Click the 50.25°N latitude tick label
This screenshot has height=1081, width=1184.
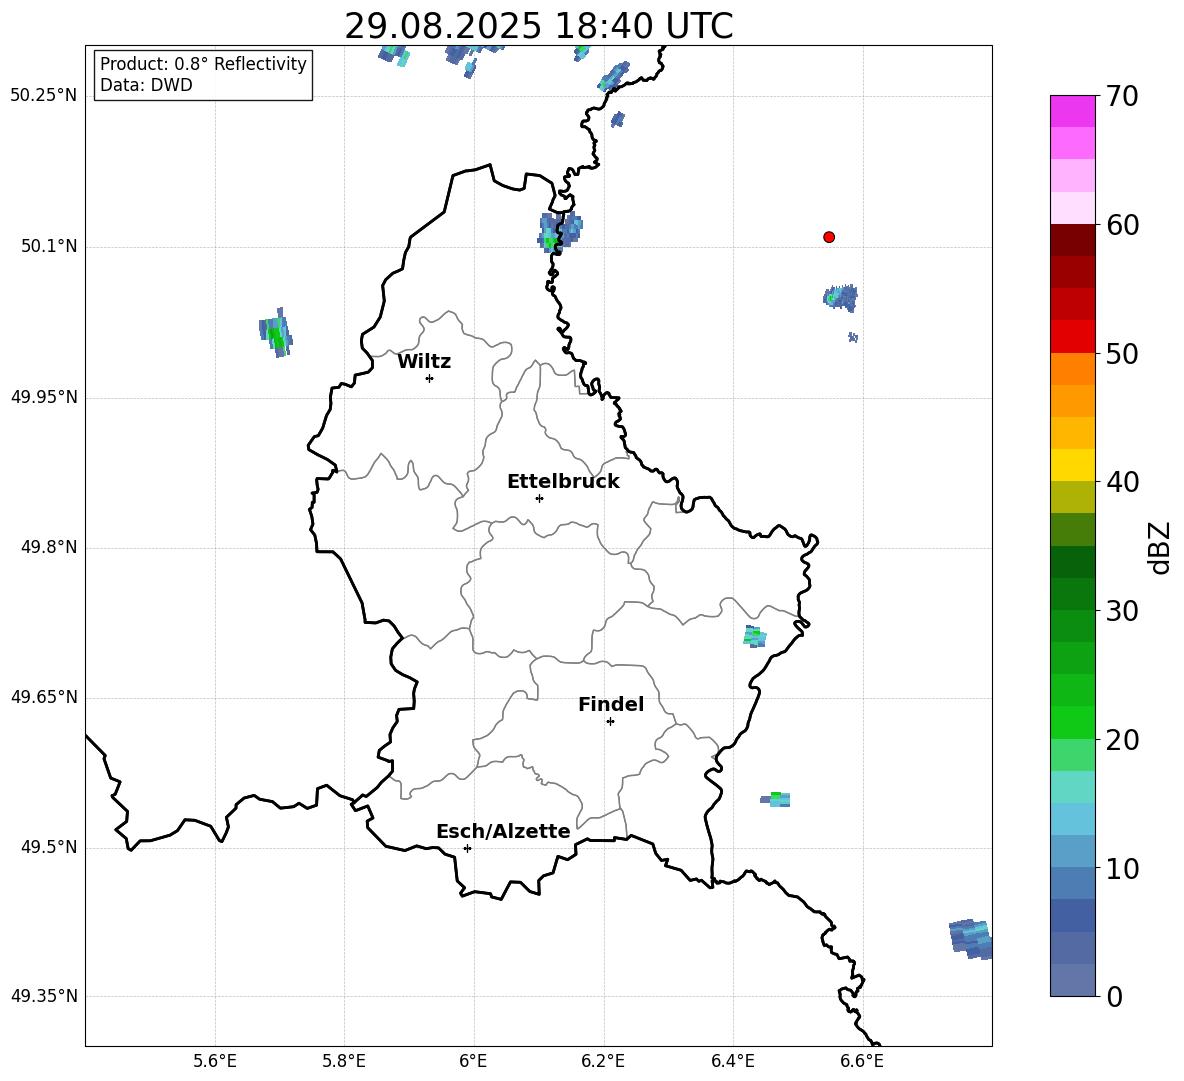[44, 96]
